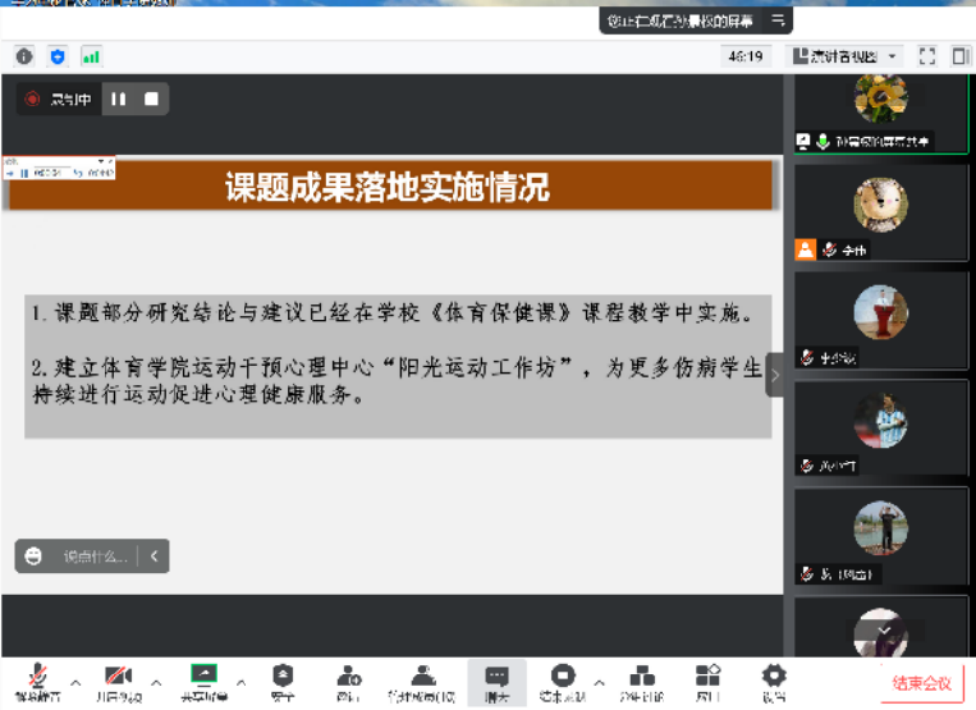976x710 pixels.
Task: Open the Breakout Rooms icon
Action: click(x=641, y=681)
